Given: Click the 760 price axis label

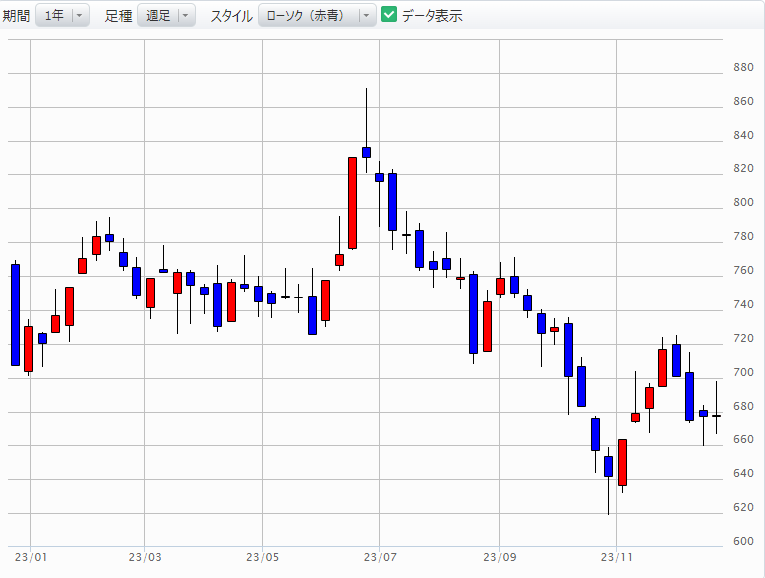Looking at the screenshot, I should 744,270.
